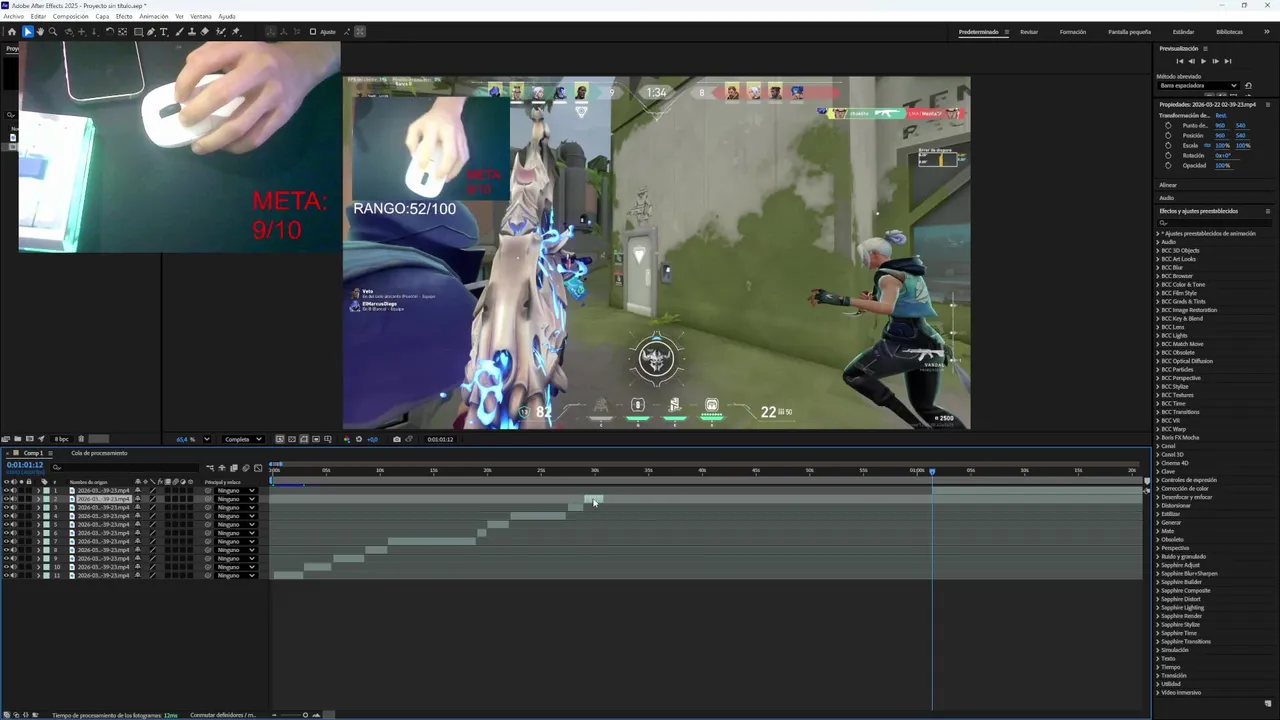
Task: Select the Rectangle shape tool
Action: 138,32
